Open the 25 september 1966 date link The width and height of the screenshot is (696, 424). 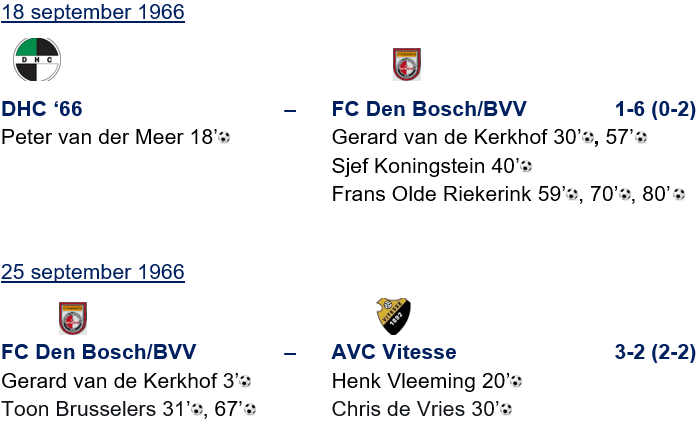click(x=93, y=272)
